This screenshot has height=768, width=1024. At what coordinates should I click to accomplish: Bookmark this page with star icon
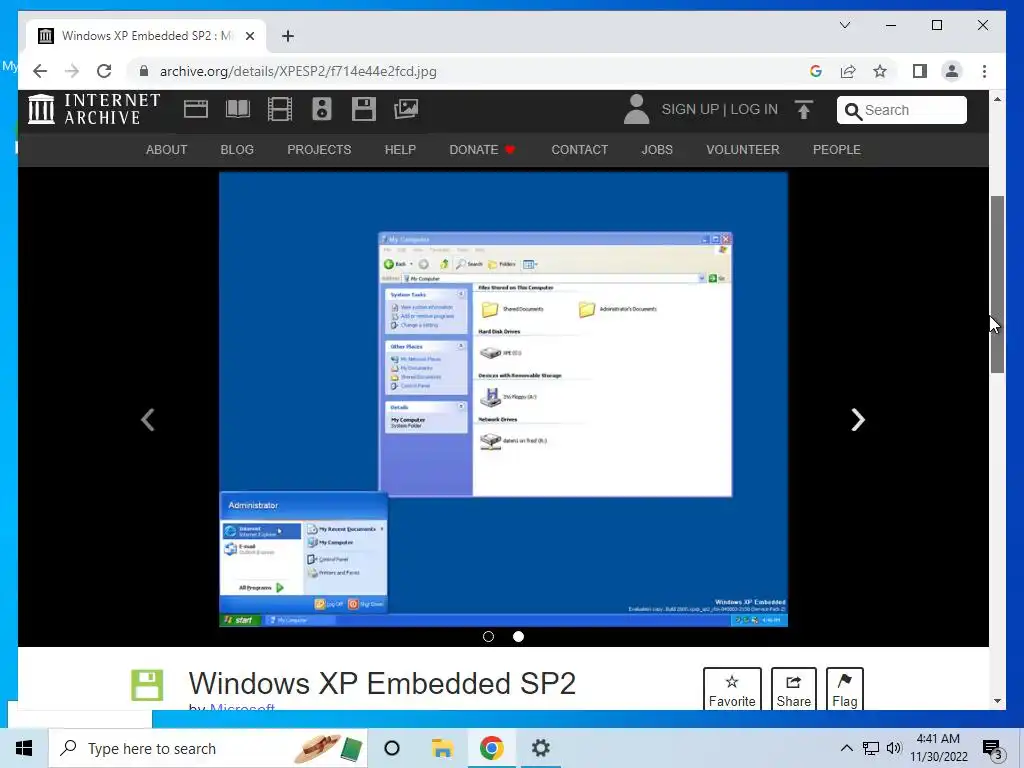tap(880, 71)
